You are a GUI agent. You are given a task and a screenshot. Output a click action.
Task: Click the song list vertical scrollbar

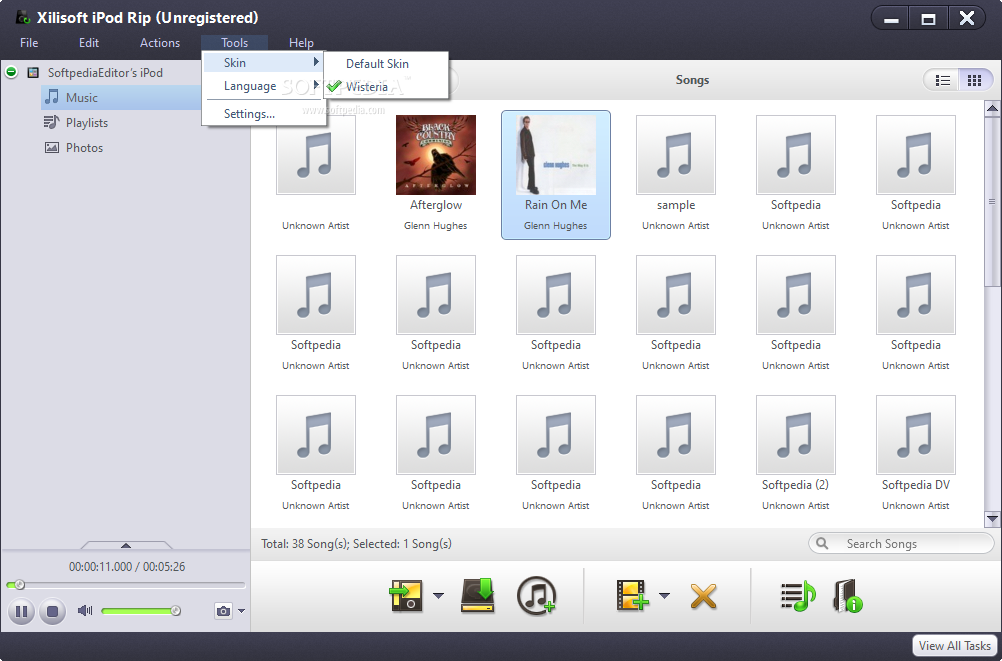click(992, 202)
